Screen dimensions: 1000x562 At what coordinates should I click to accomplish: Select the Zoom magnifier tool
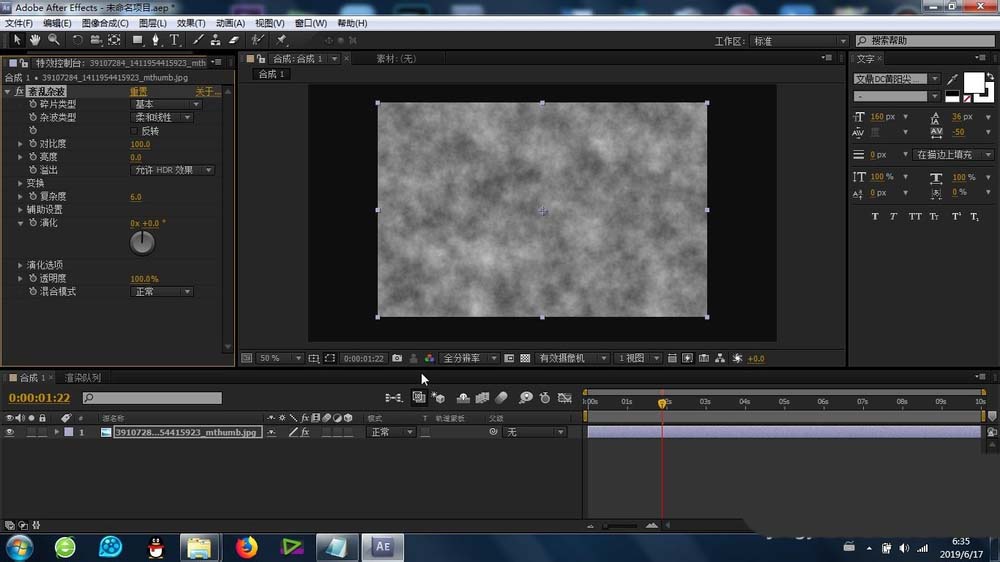click(53, 40)
